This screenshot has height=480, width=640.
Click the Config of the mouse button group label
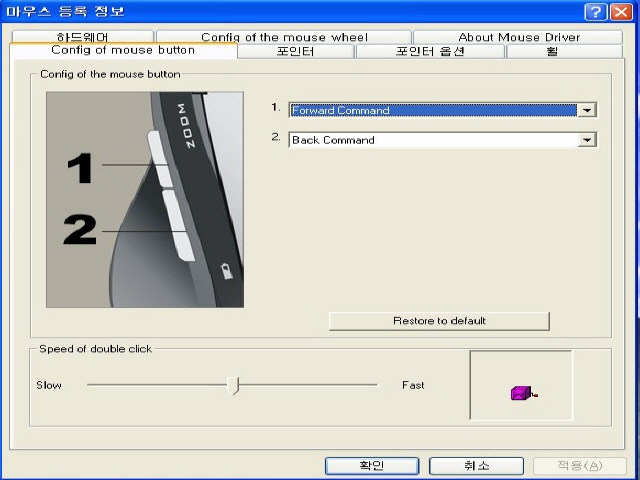coord(110,74)
